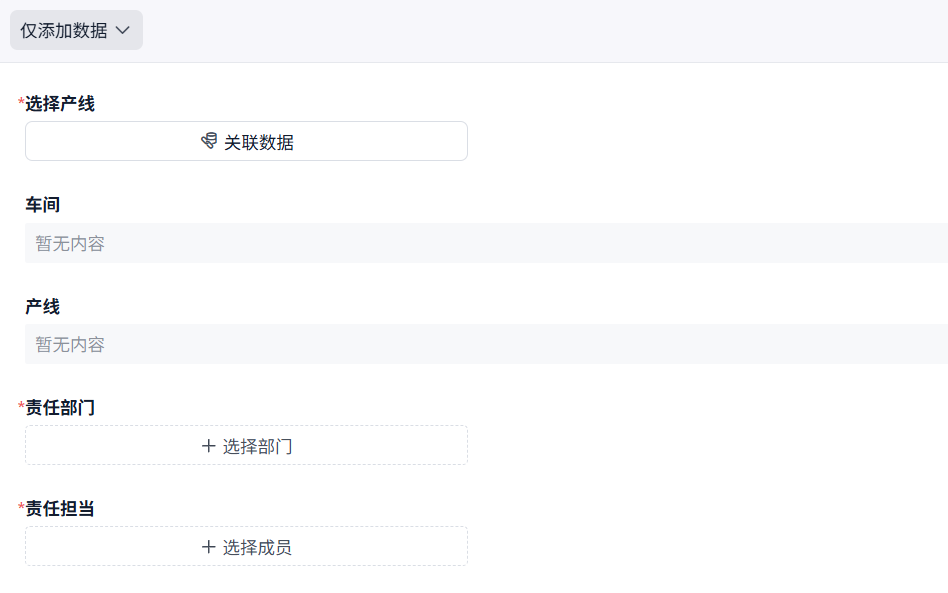This screenshot has height=593, width=948.
Task: Click the funnel-shaped icon next to 关联数据 text
Action: point(207,140)
